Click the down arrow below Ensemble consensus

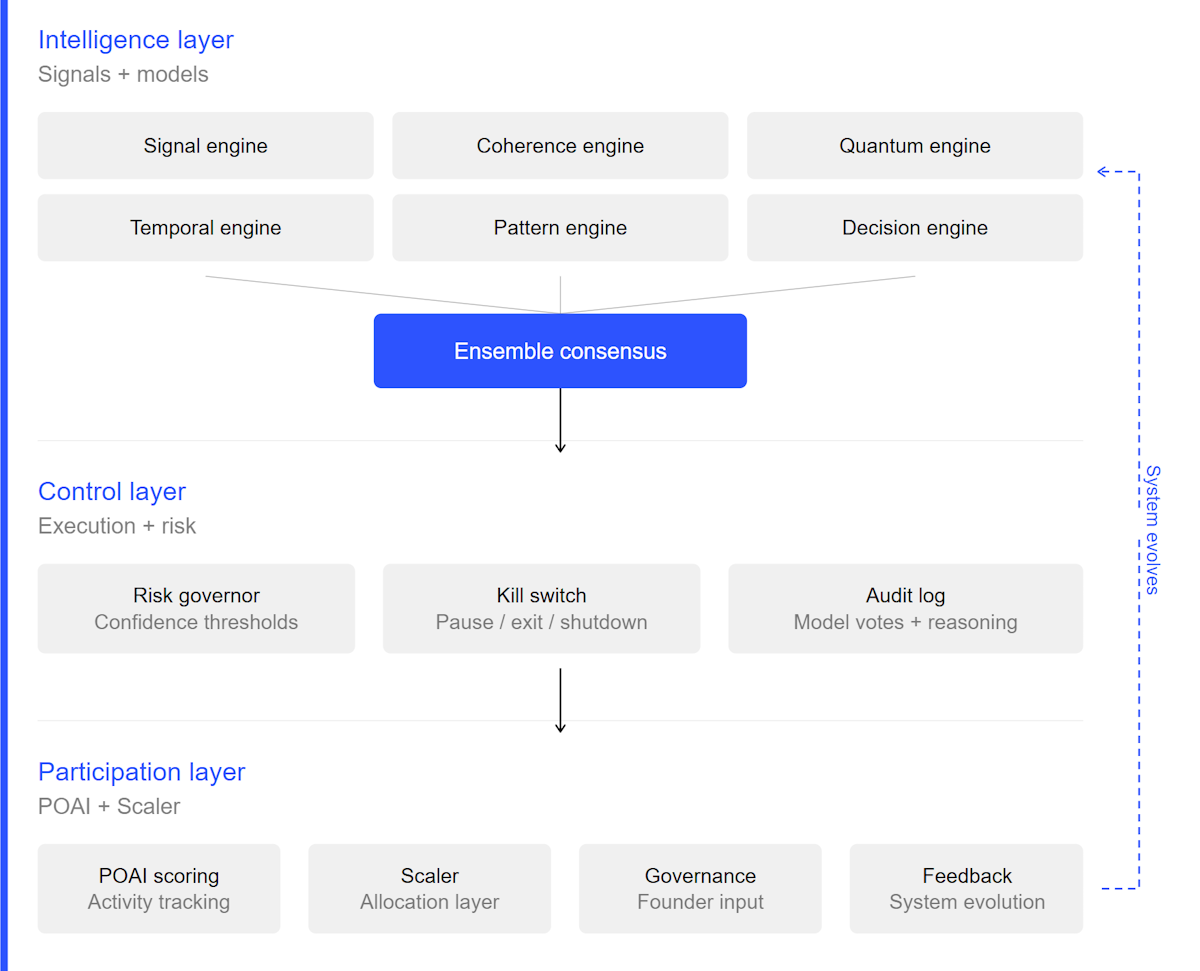point(560,420)
